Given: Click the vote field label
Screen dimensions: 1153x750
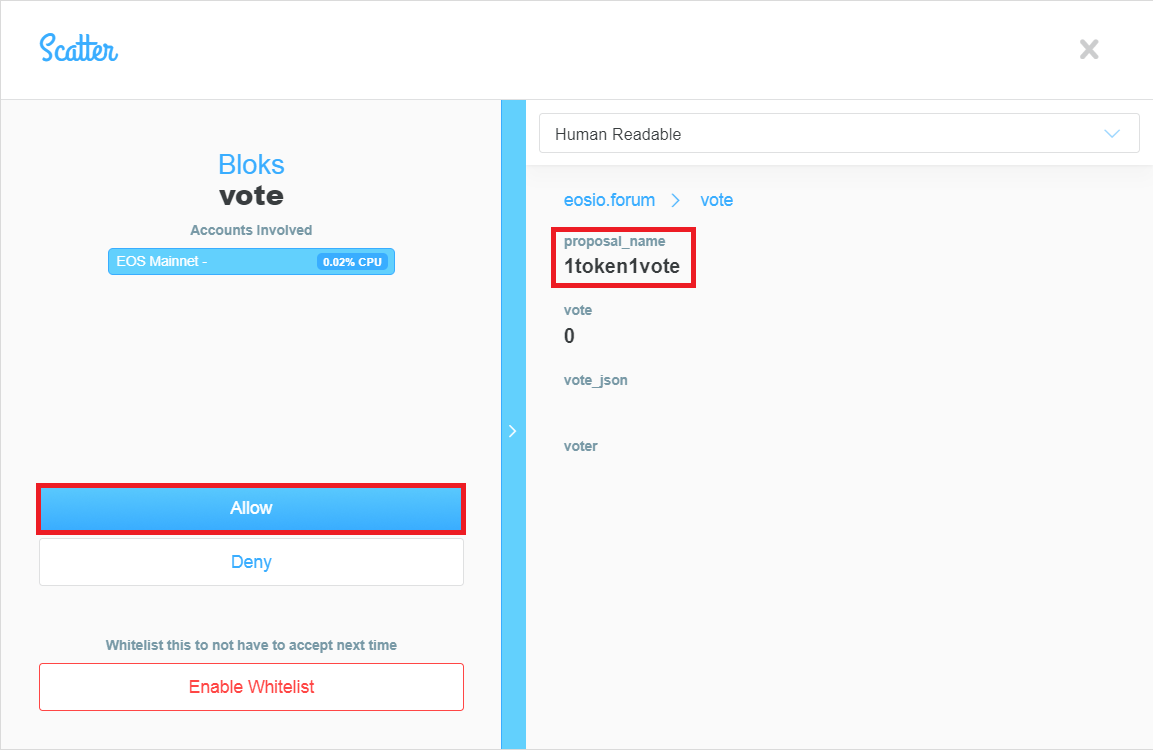Looking at the screenshot, I should click(577, 310).
